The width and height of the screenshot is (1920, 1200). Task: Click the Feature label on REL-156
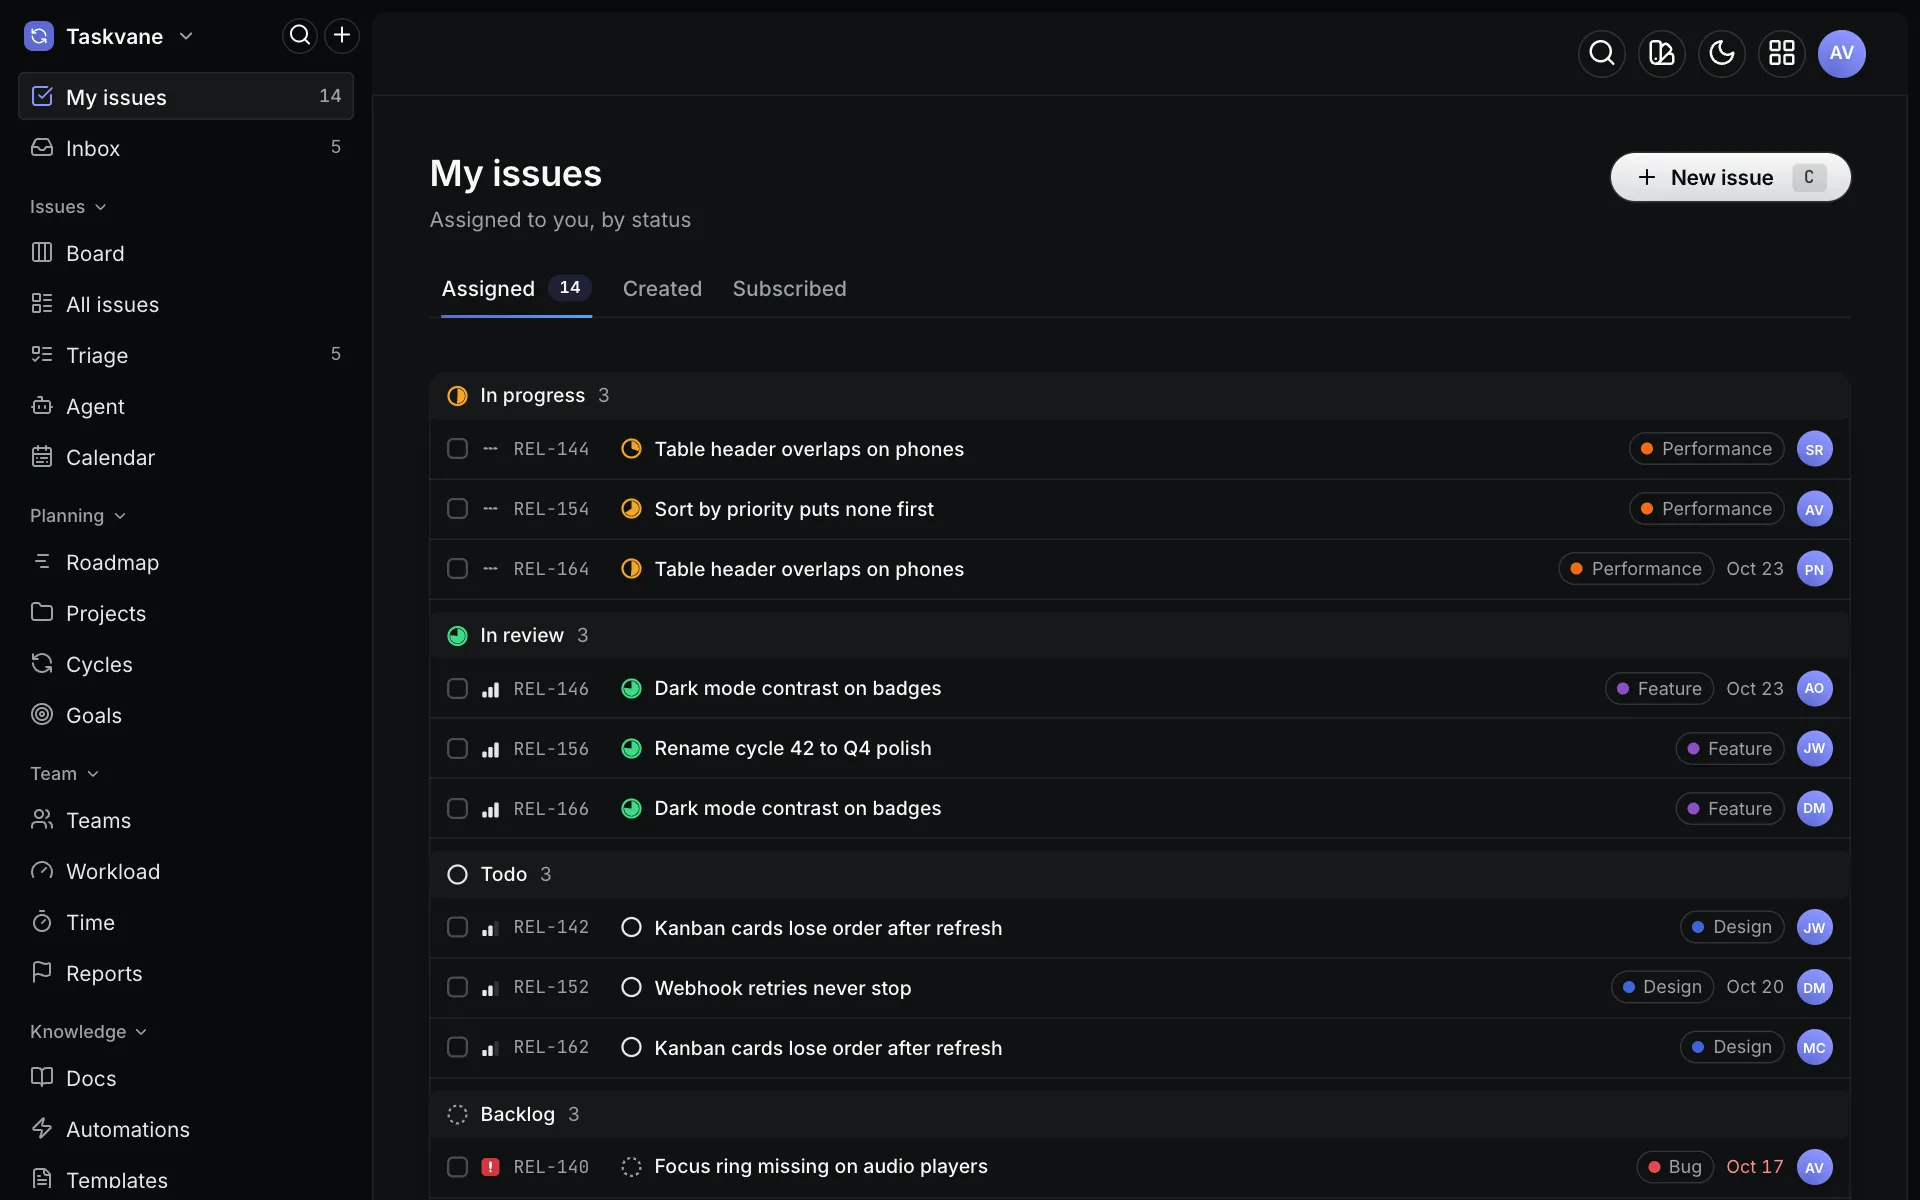[1729, 749]
